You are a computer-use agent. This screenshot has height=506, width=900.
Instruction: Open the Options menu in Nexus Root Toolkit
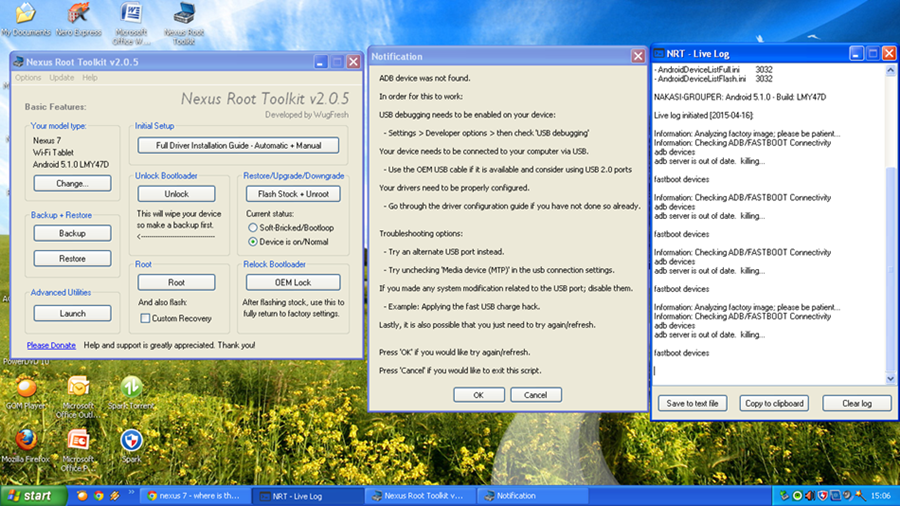[28, 77]
